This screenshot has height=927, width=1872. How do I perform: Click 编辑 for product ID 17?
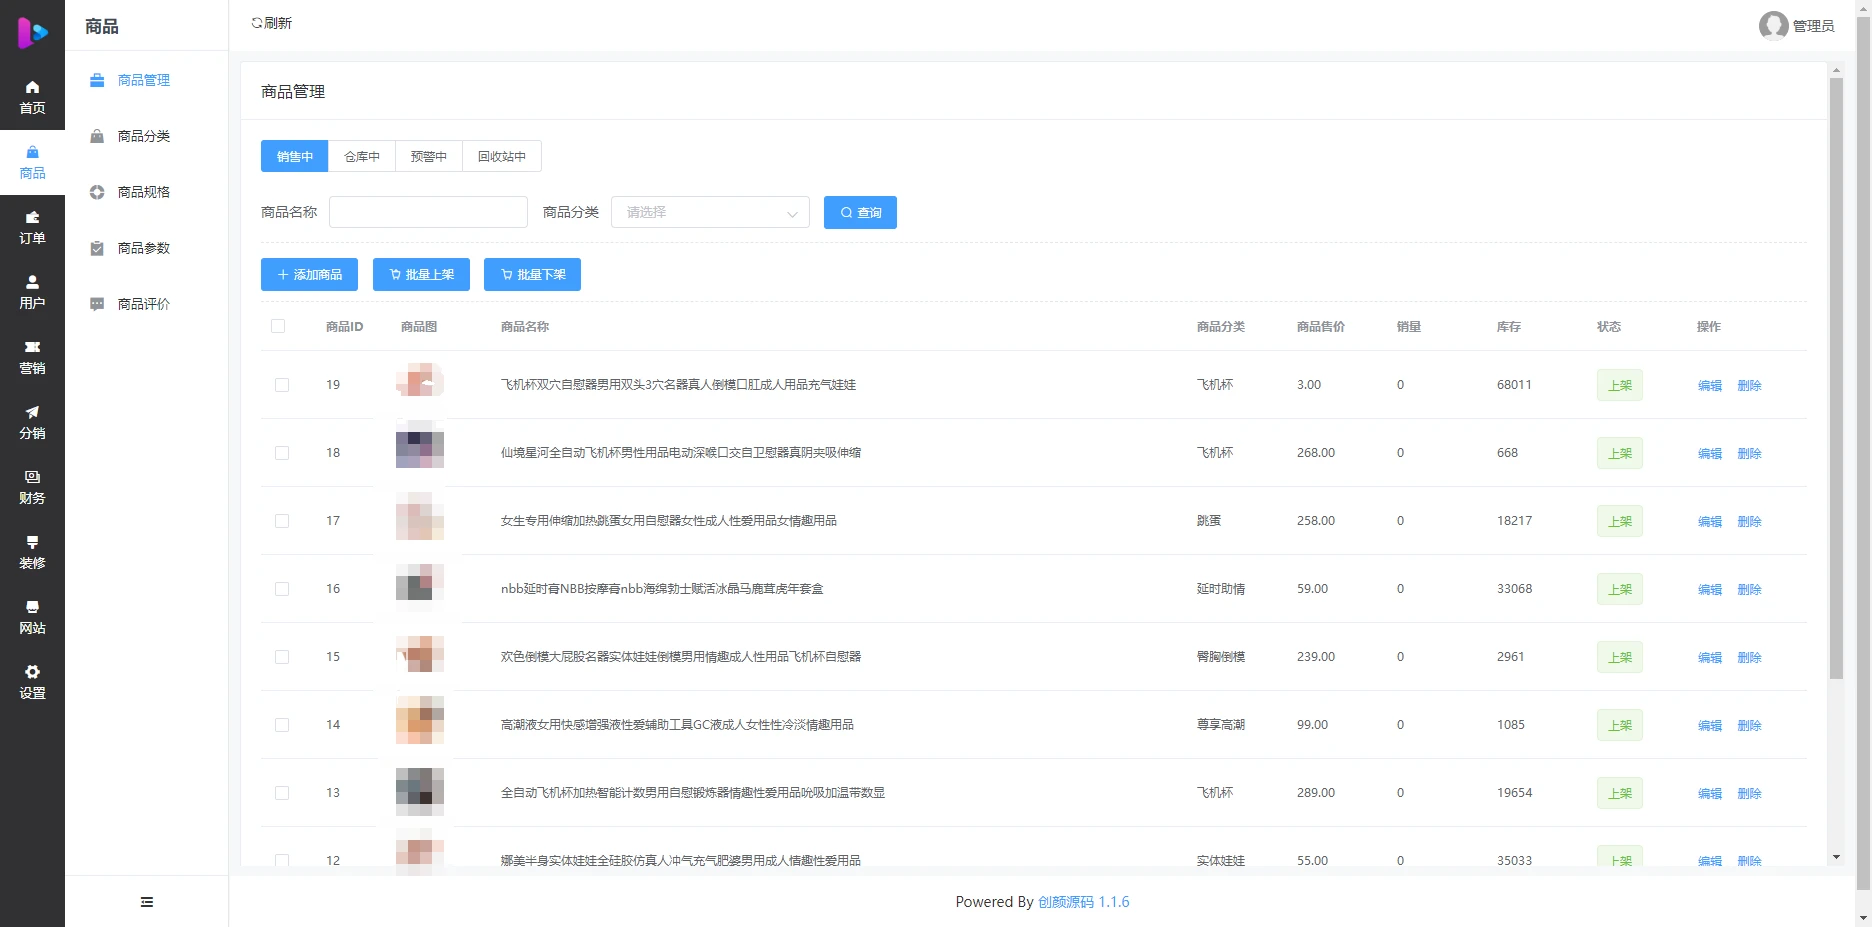point(1709,521)
